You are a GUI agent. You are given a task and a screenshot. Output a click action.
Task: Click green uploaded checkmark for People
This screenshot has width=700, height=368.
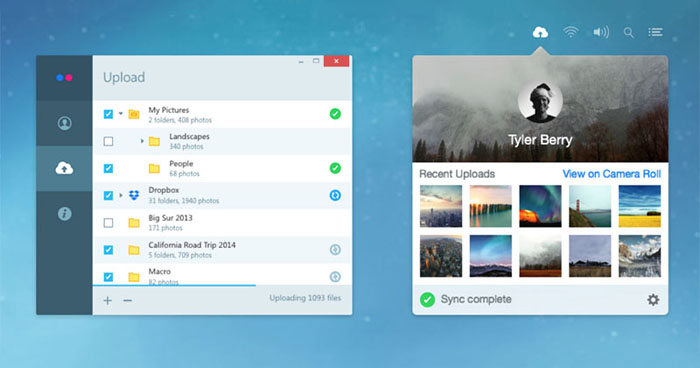(x=335, y=168)
